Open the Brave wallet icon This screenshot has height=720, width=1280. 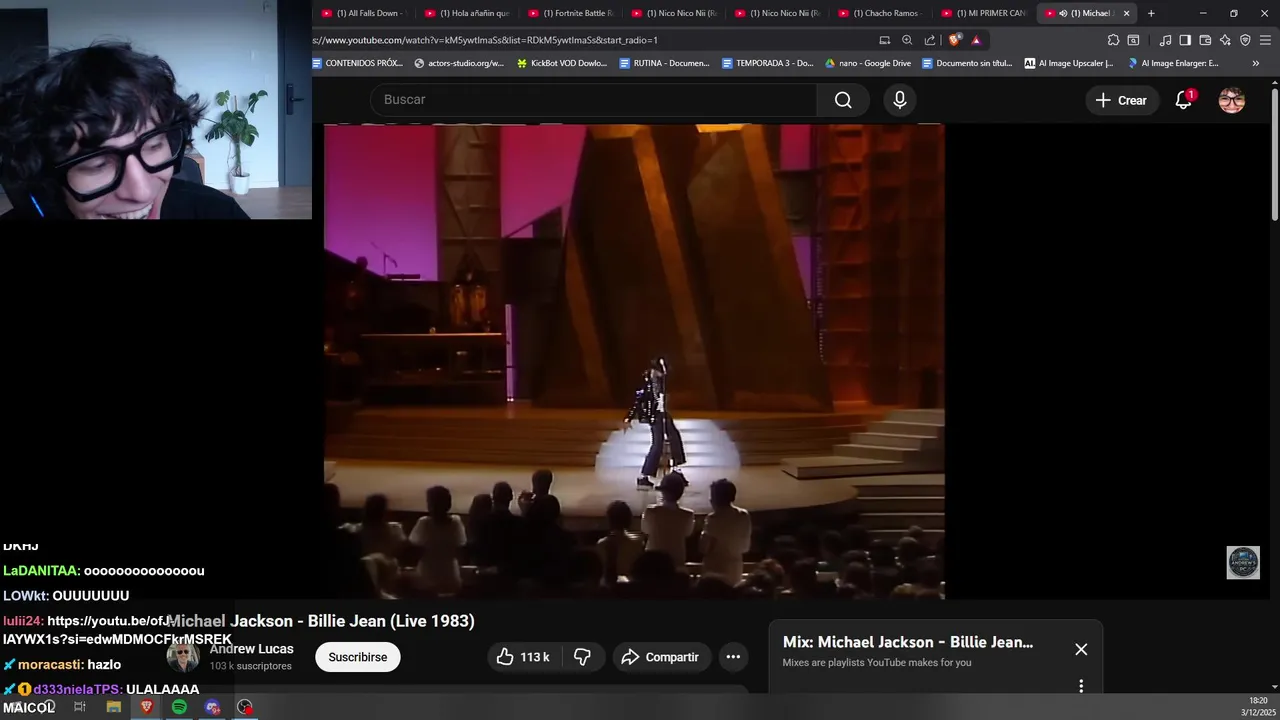tap(1205, 40)
